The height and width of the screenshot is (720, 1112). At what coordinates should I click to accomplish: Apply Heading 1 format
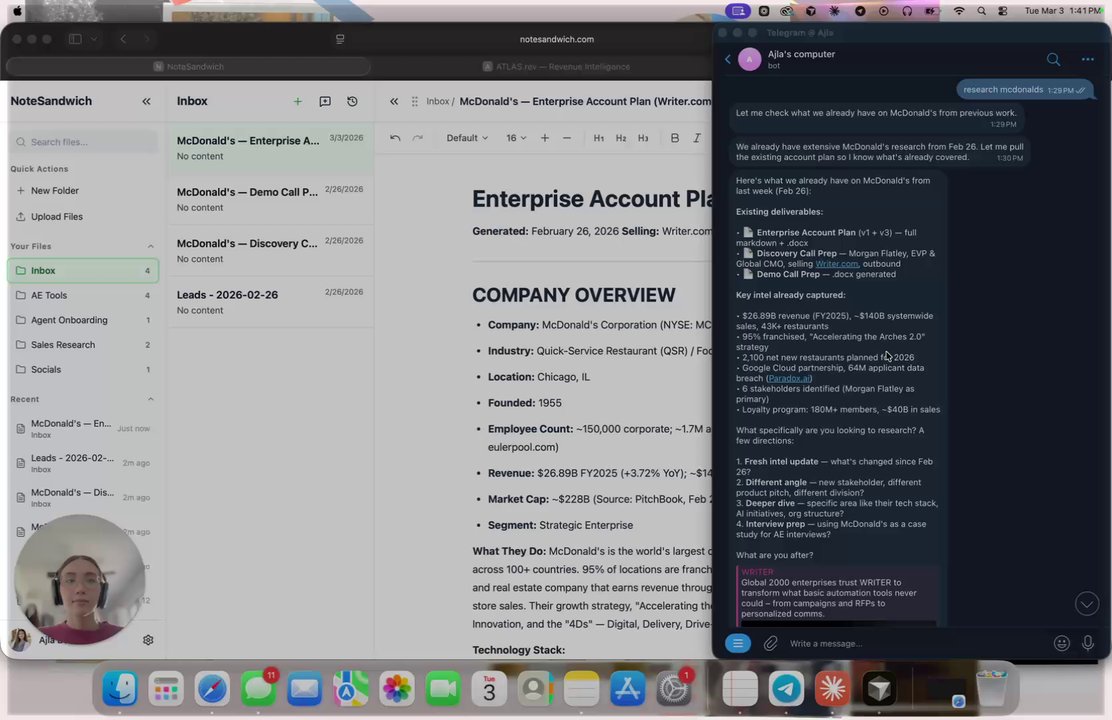click(599, 138)
